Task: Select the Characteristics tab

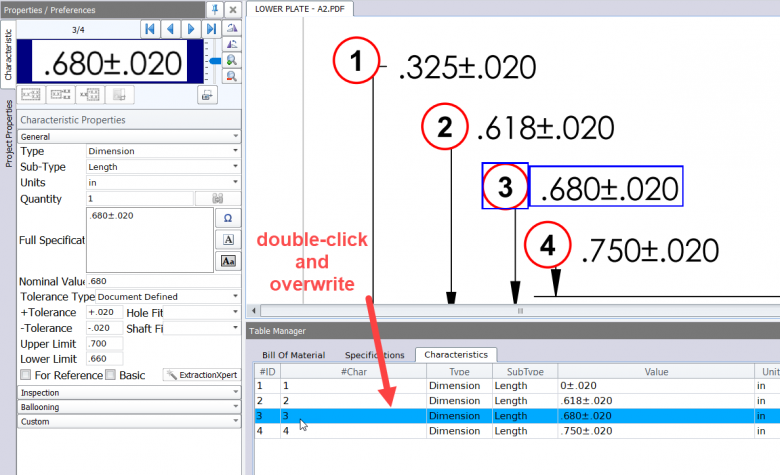Action: [456, 355]
